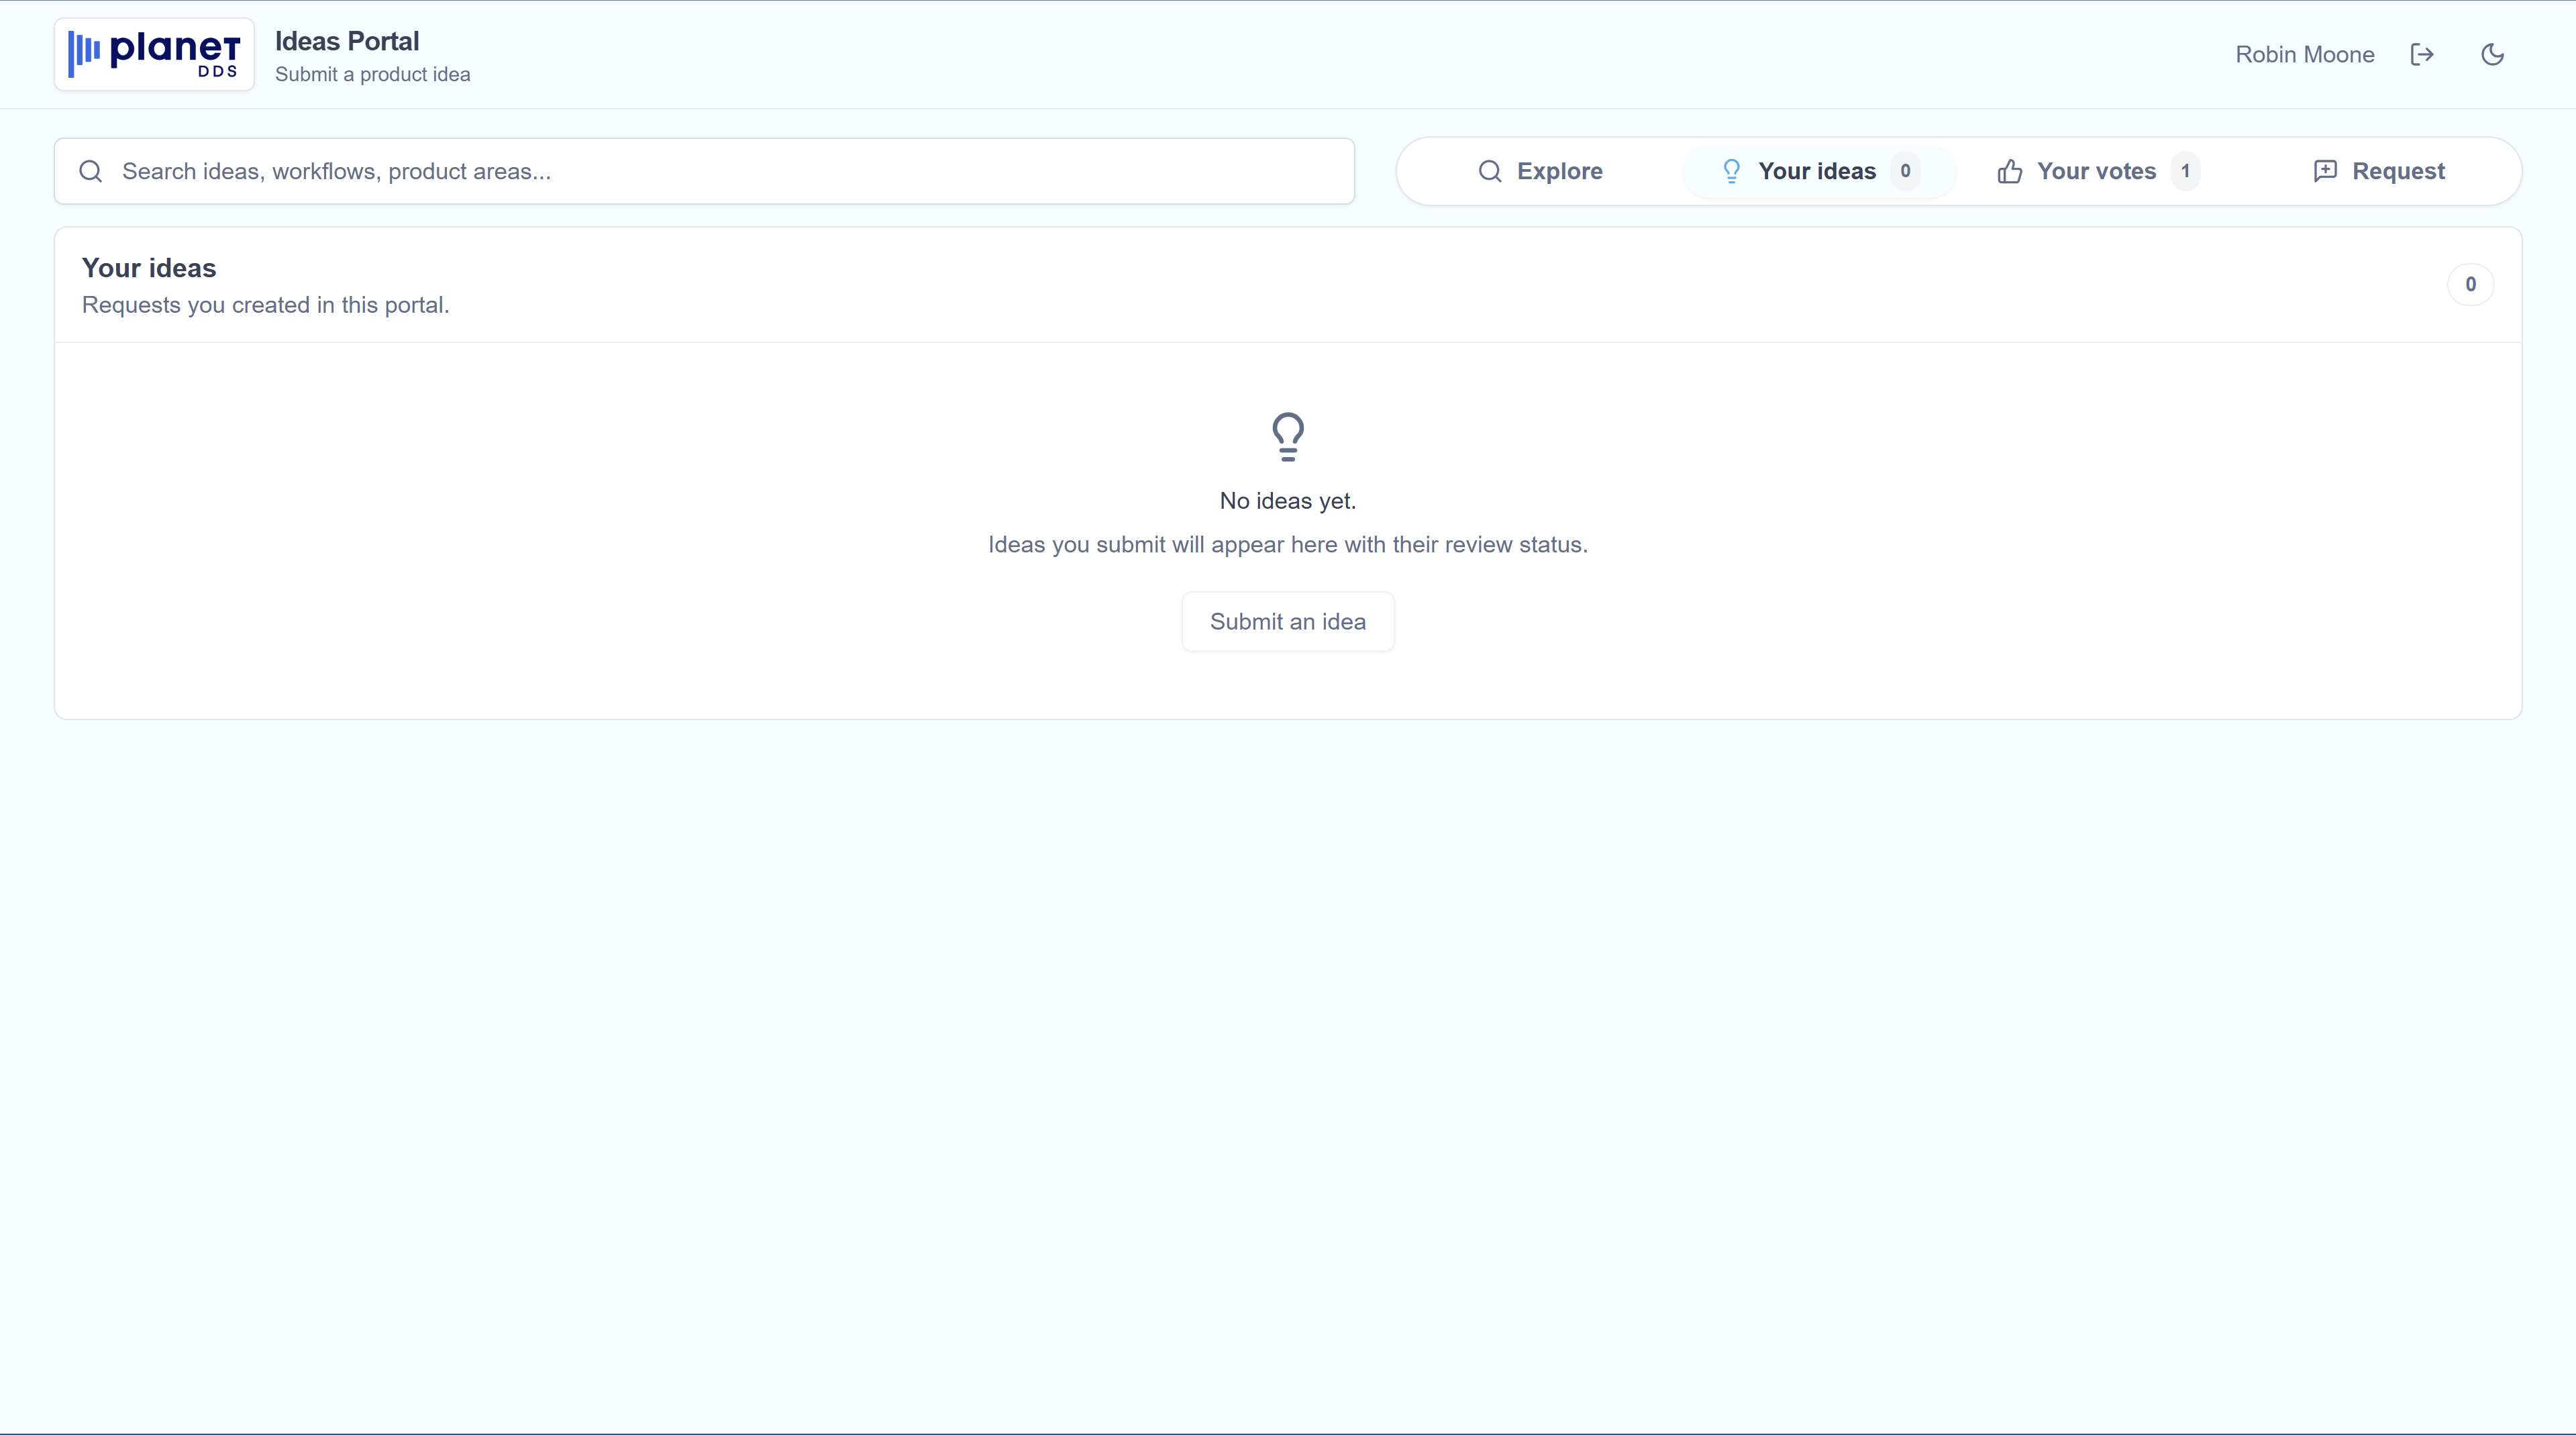Click the Submit an idea button

1288,622
